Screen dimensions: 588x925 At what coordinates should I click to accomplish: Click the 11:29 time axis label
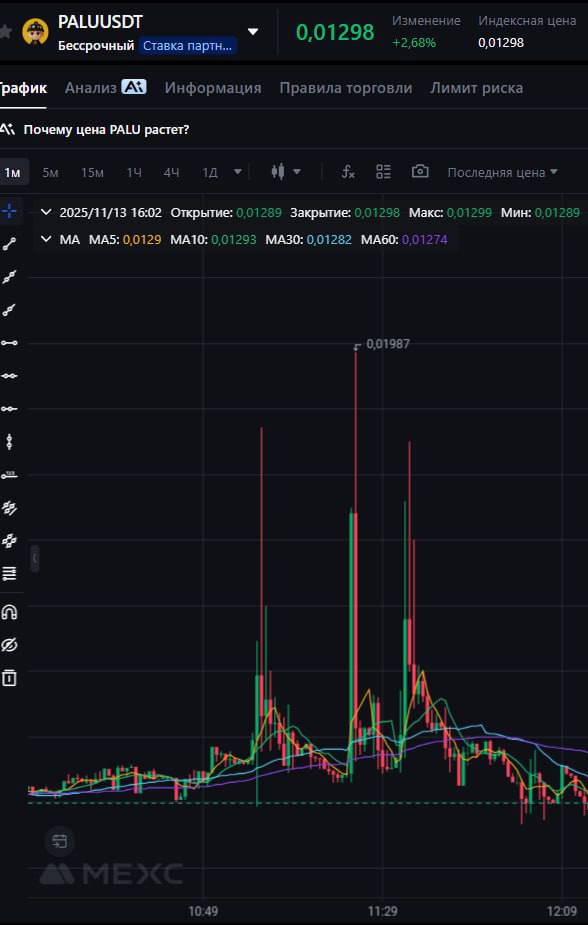[x=382, y=911]
